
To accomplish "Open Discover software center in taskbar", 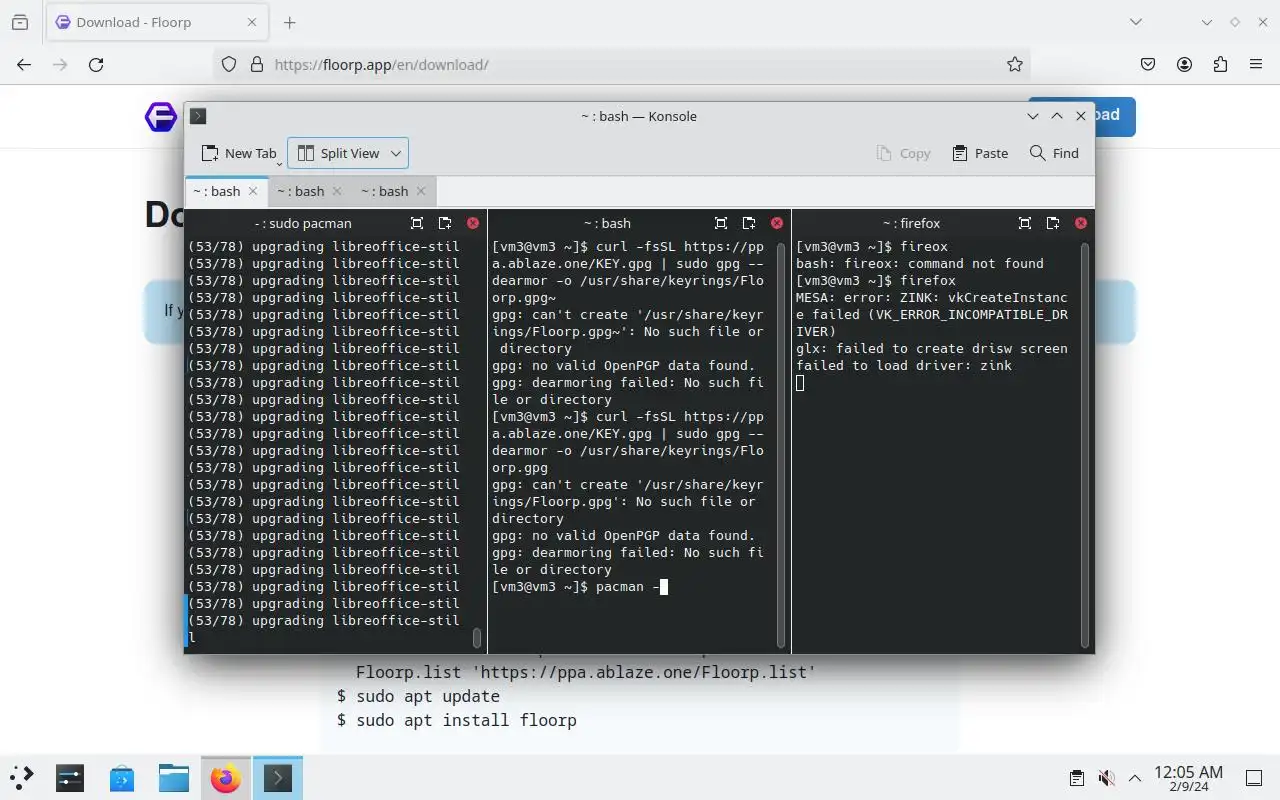I will point(122,777).
